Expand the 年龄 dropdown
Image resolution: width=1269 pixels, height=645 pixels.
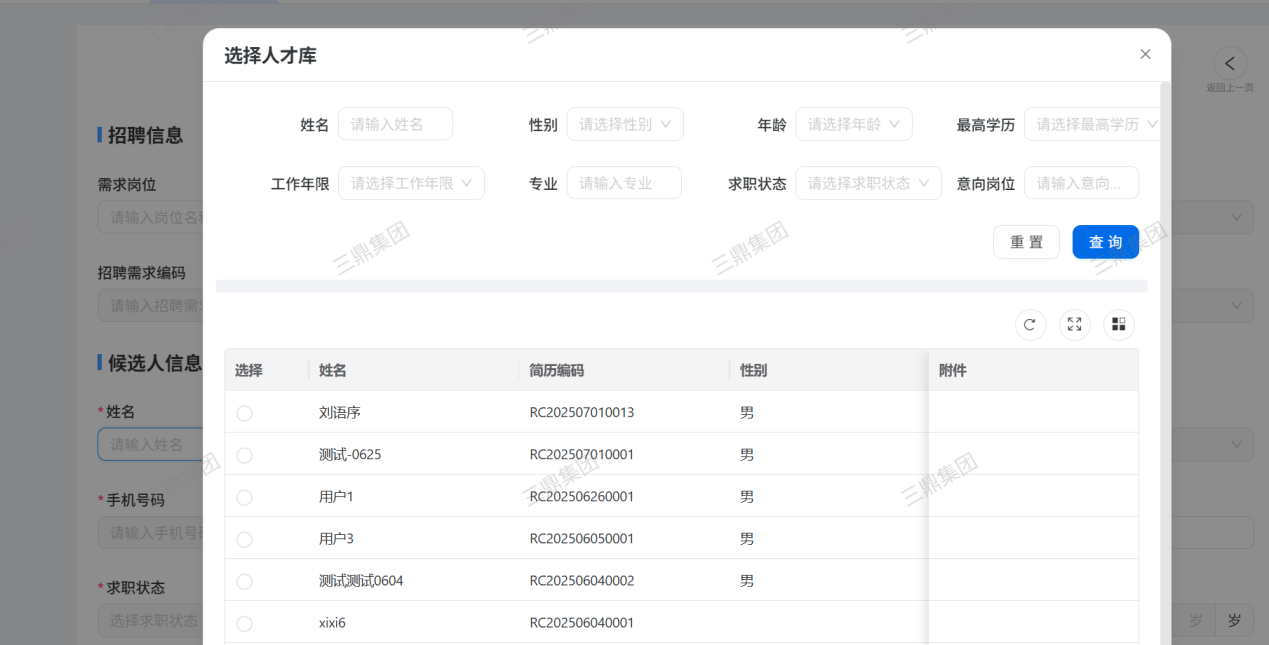pyautogui.click(x=853, y=124)
